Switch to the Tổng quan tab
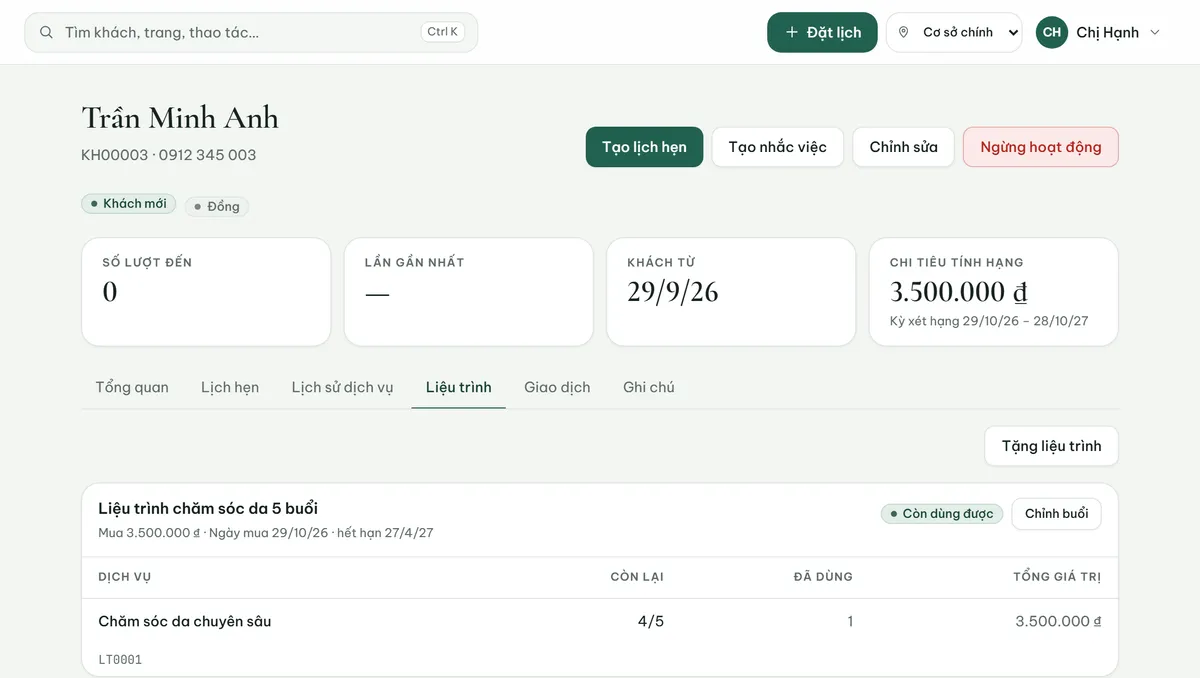 (132, 387)
